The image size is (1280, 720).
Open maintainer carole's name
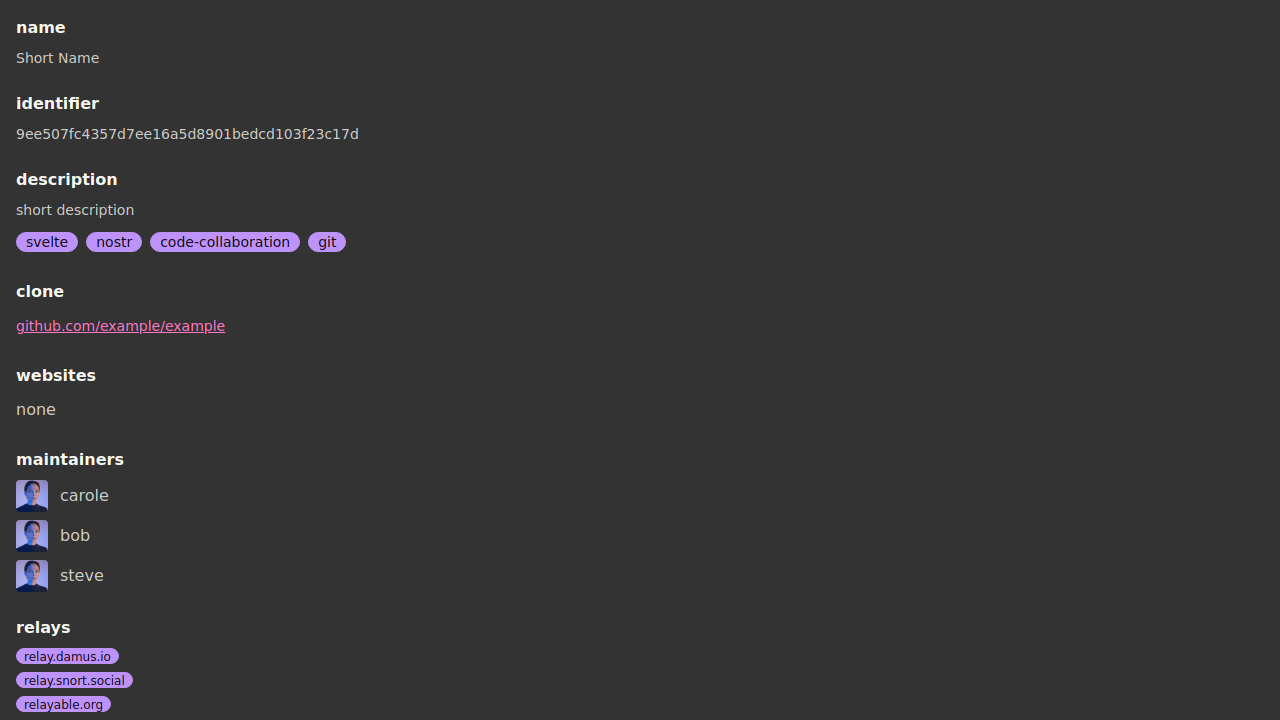[84, 496]
